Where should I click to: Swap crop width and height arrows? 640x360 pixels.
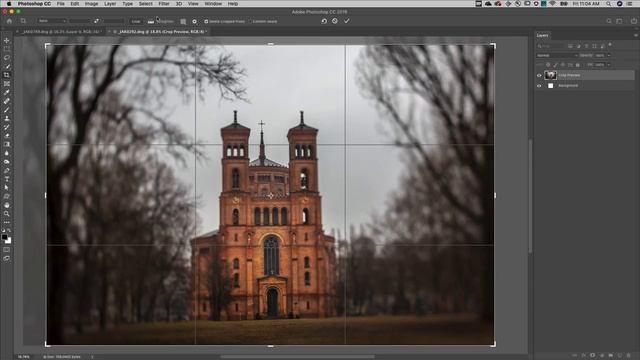[x=96, y=21]
